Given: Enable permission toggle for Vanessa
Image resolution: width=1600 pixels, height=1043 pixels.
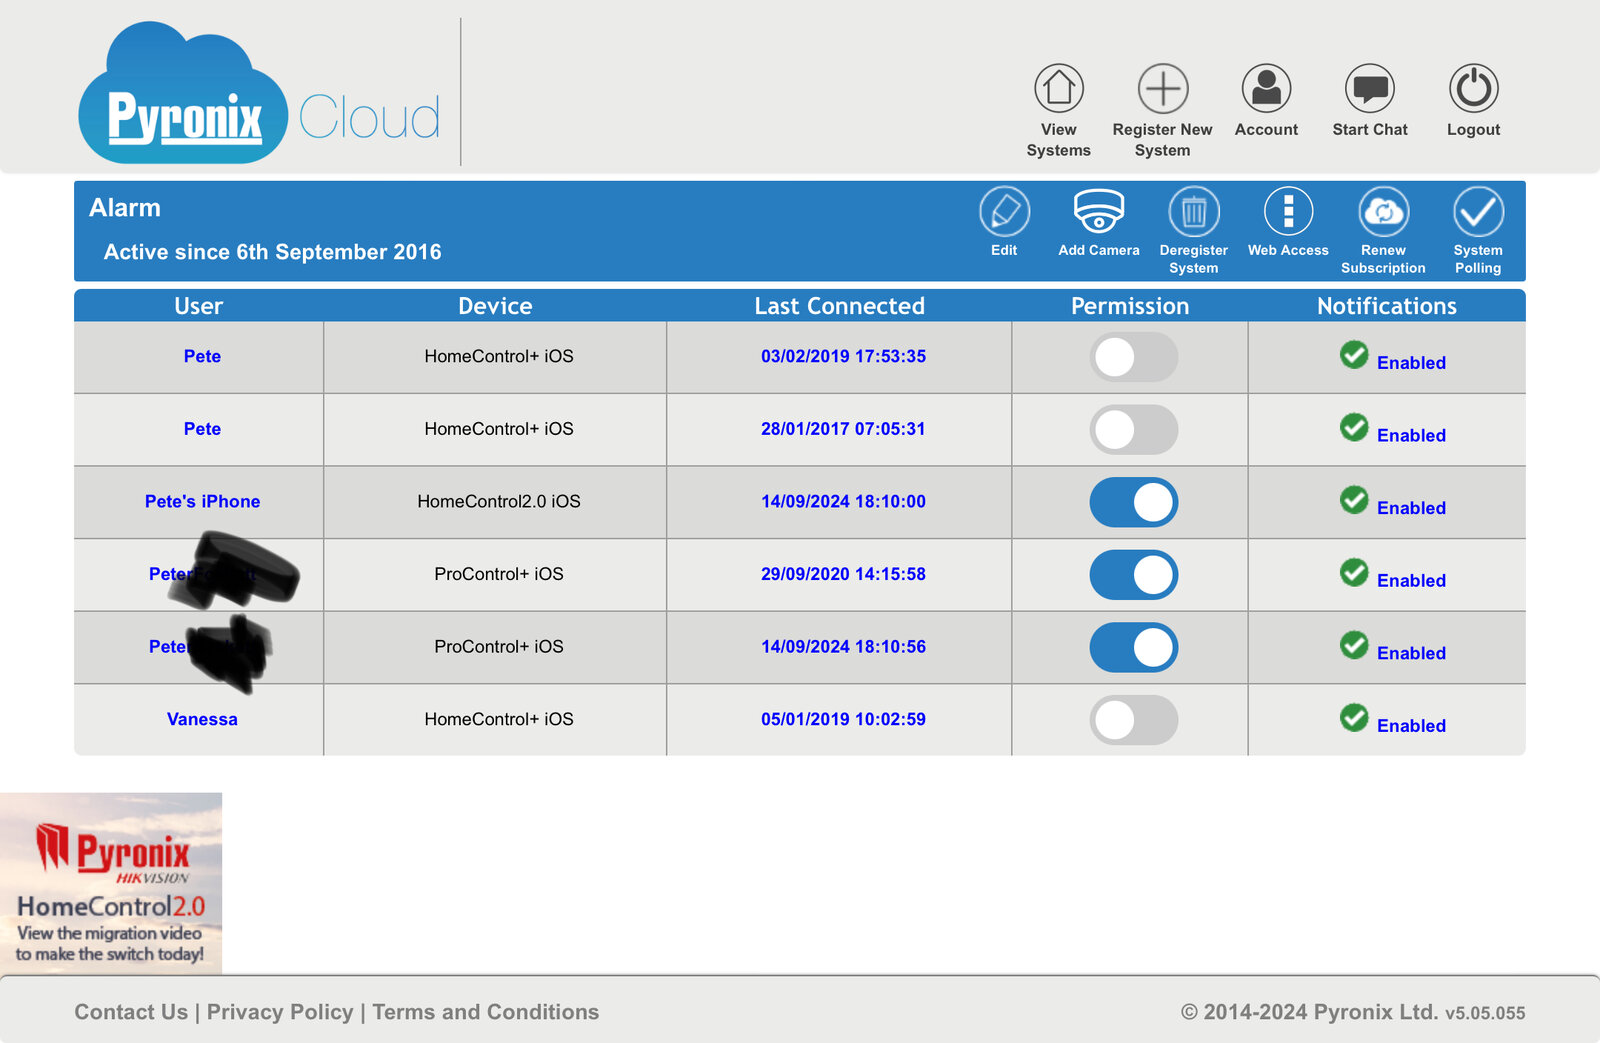Looking at the screenshot, I should (1133, 720).
